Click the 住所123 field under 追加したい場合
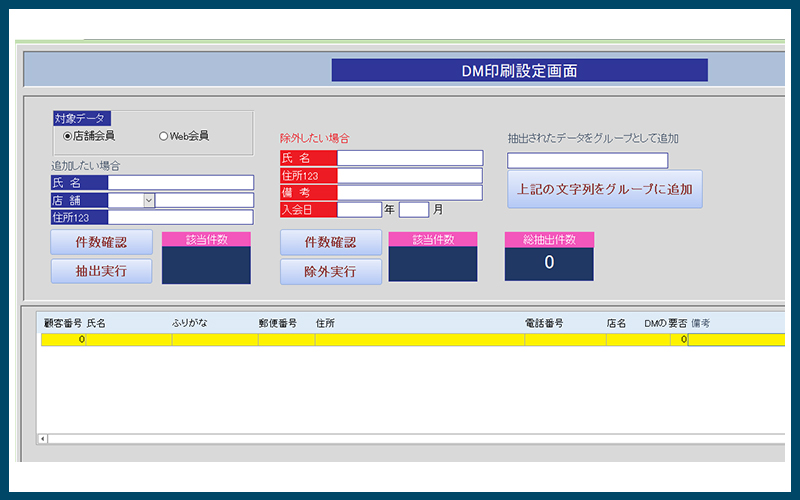This screenshot has height=500, width=800. pyautogui.click(x=181, y=217)
